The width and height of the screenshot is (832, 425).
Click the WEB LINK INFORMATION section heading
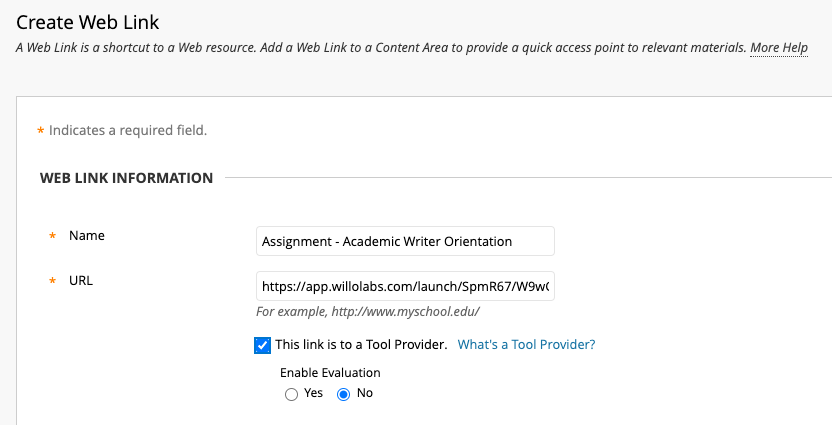[x=126, y=178]
